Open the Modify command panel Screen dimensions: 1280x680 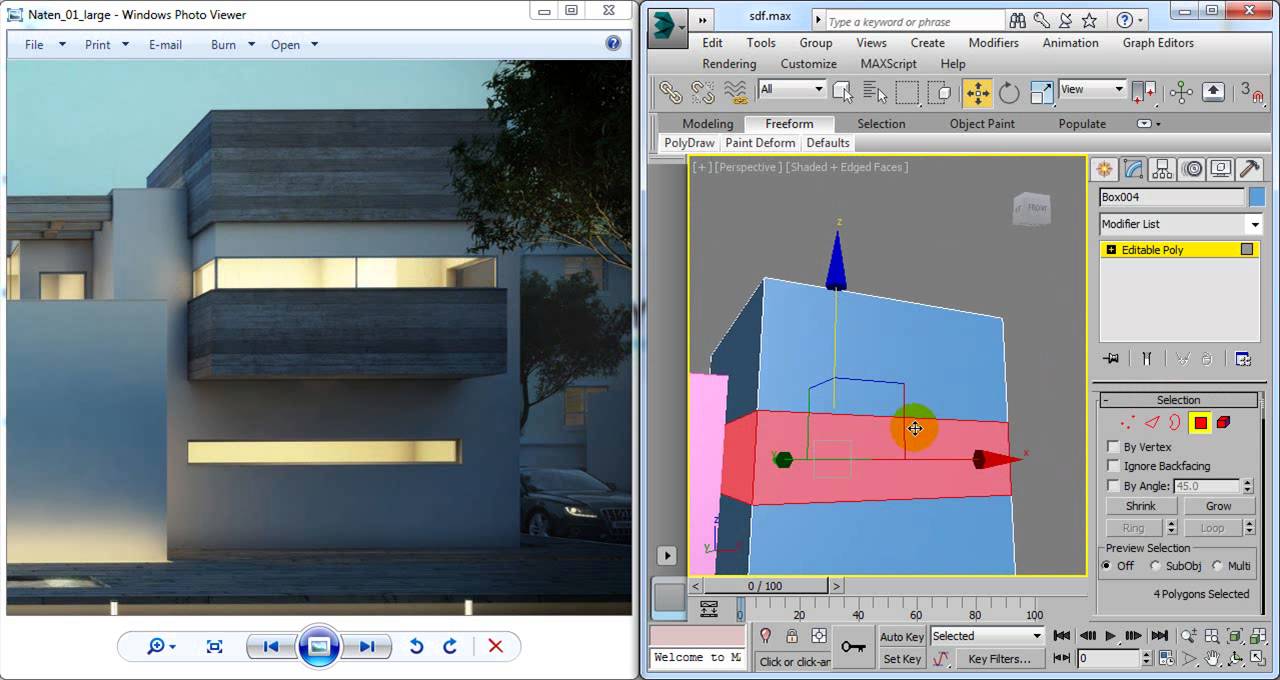(1133, 169)
